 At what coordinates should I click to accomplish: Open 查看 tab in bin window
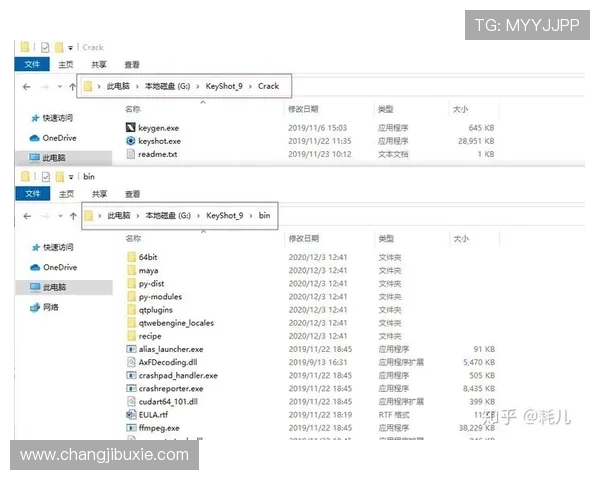[x=133, y=194]
